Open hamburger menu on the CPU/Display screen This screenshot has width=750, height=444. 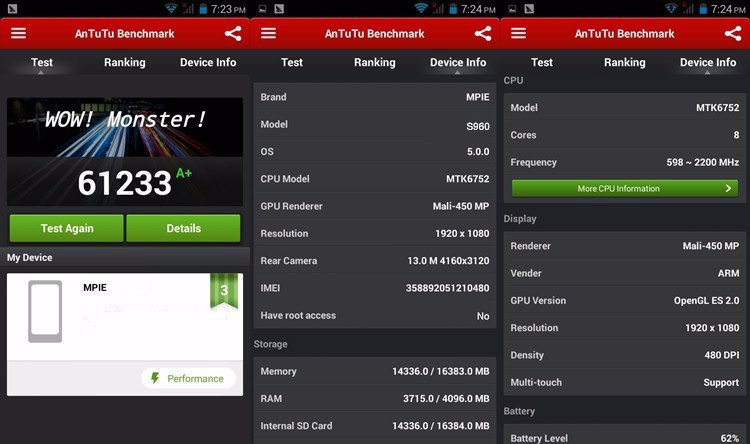pyautogui.click(x=518, y=33)
